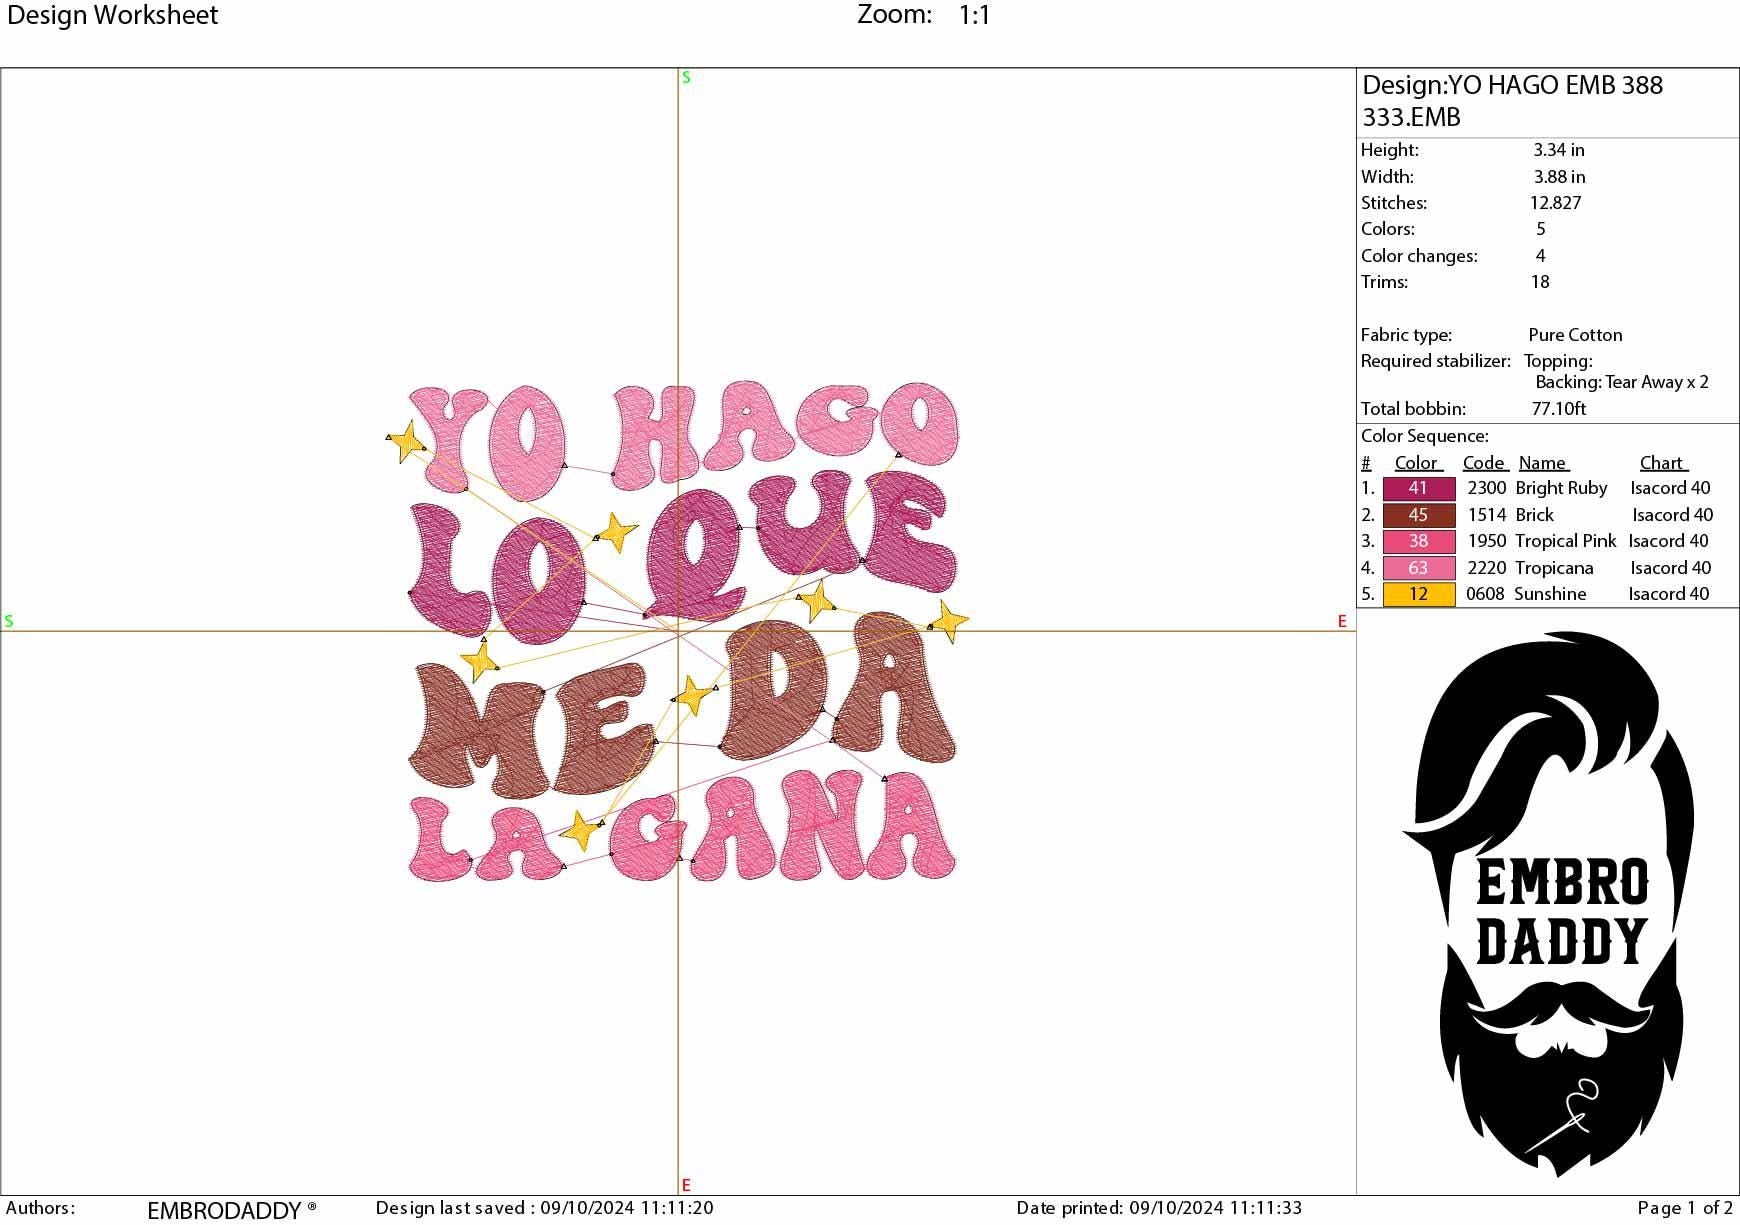Click 'Isacord 40' in the Sunshine row

click(x=1669, y=594)
